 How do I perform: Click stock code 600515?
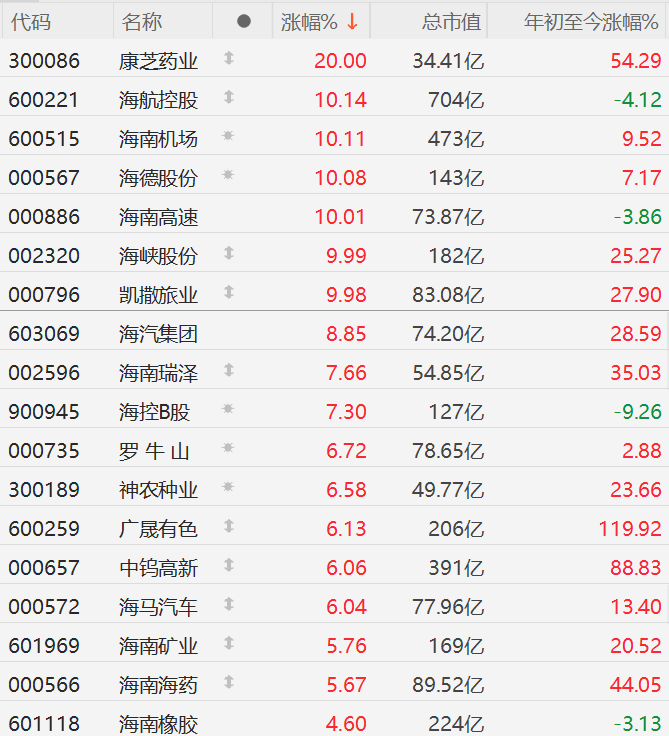tap(44, 139)
